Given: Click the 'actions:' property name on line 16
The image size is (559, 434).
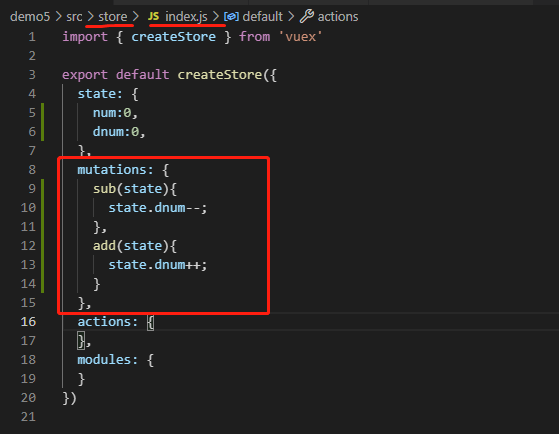Looking at the screenshot, I should (x=107, y=322).
